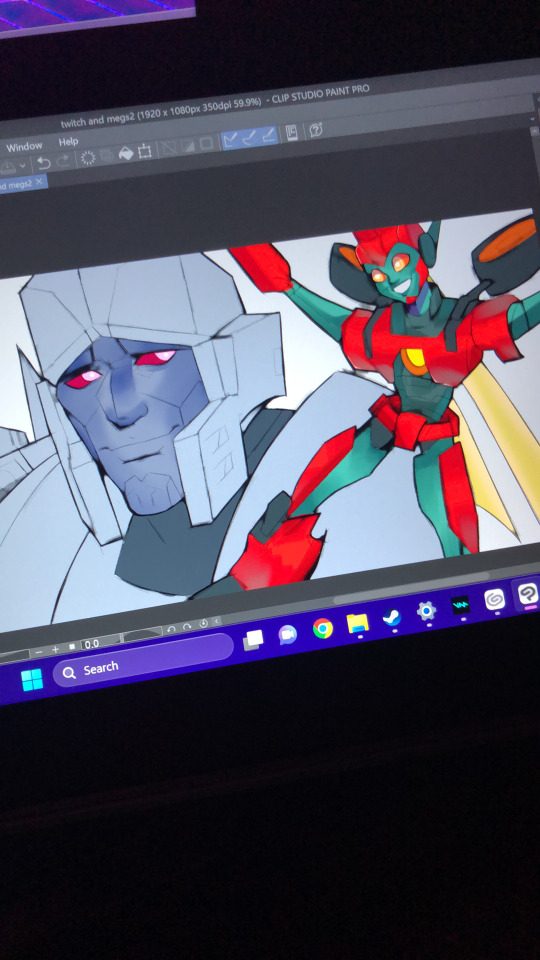Image resolution: width=540 pixels, height=960 pixels.
Task: Open the save icon dropdown arrow
Action: (x=23, y=165)
